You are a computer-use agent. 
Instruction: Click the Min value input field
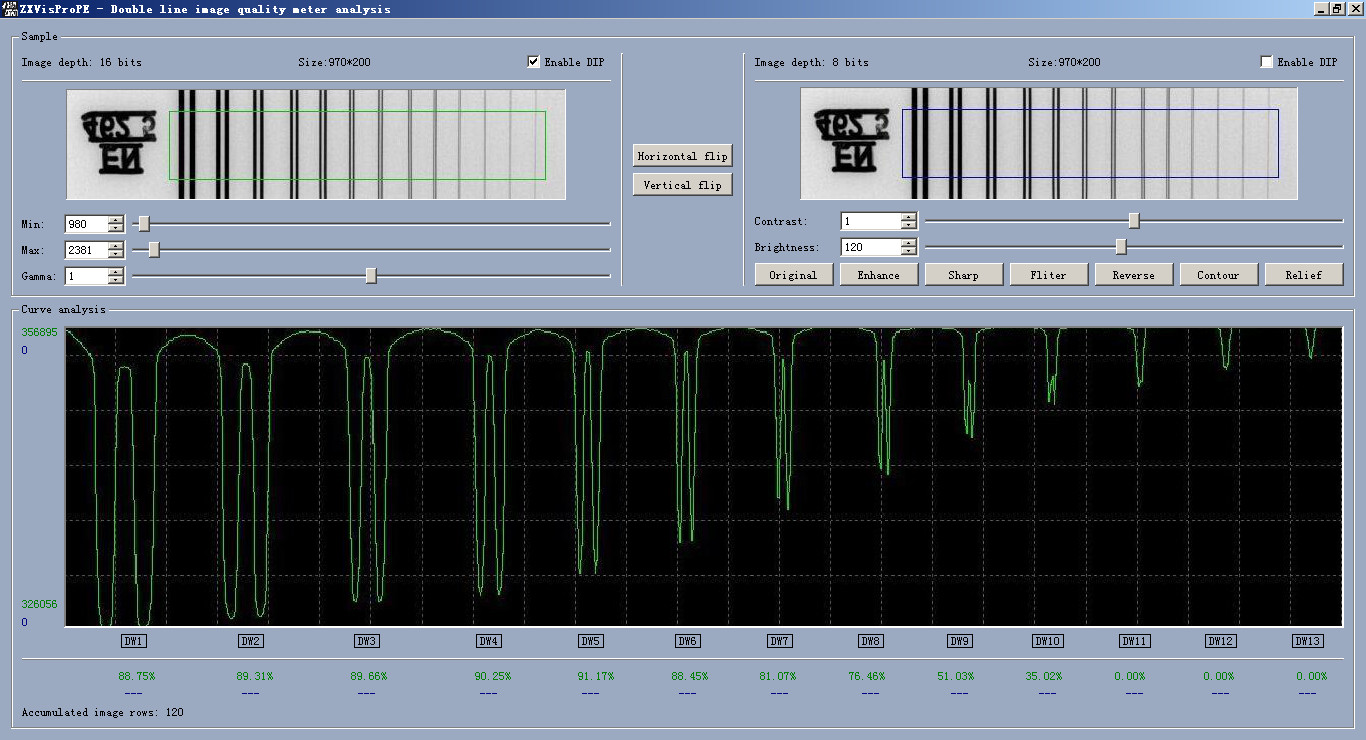(x=87, y=224)
